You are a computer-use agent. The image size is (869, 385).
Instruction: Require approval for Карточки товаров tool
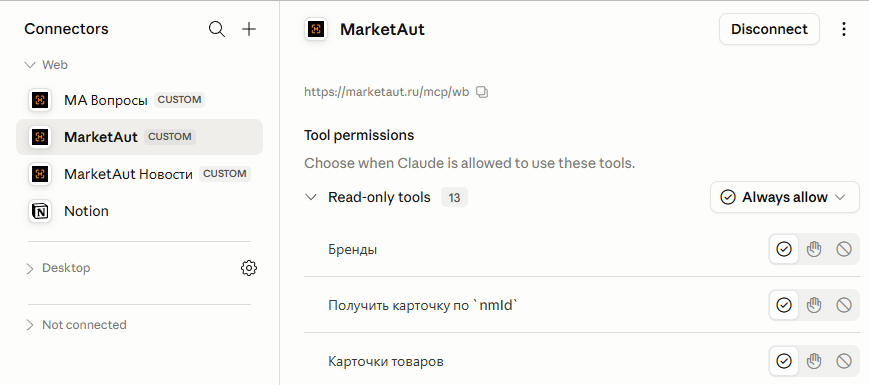pos(814,361)
